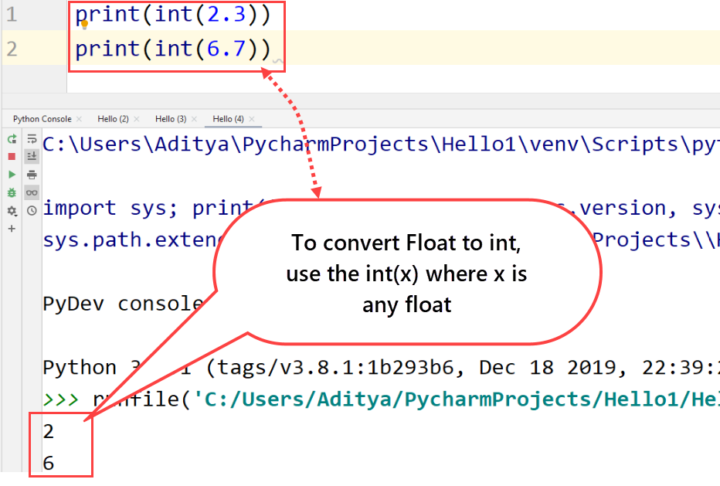This screenshot has width=720, height=486.
Task: Click the runfile path string in console
Action: 450,400
